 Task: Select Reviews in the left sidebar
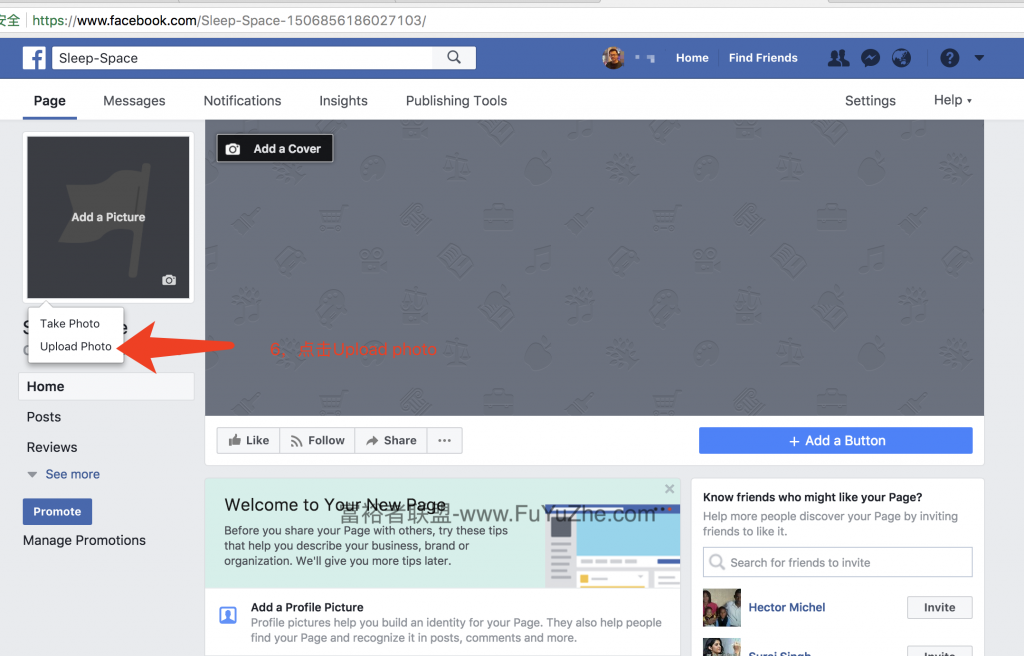[52, 448]
